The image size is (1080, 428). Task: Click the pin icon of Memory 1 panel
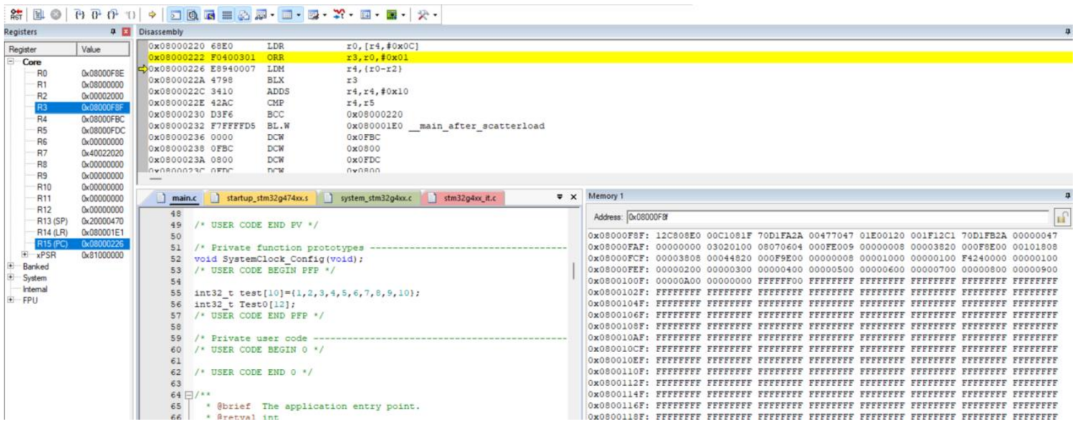(x=1069, y=196)
